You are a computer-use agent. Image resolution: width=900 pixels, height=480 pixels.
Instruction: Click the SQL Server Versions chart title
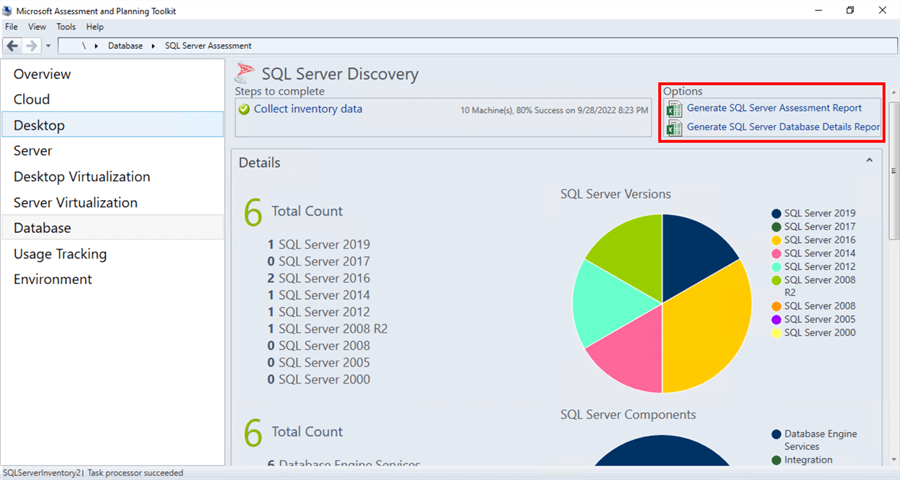point(615,194)
